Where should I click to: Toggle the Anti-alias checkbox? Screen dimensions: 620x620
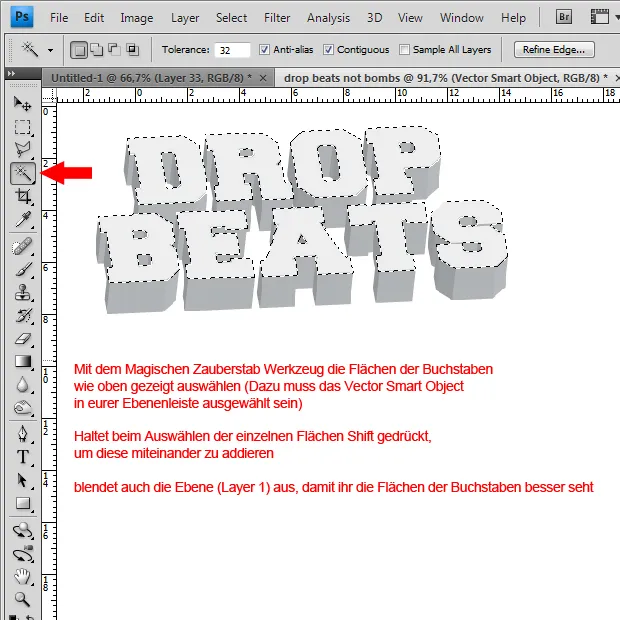pos(264,50)
